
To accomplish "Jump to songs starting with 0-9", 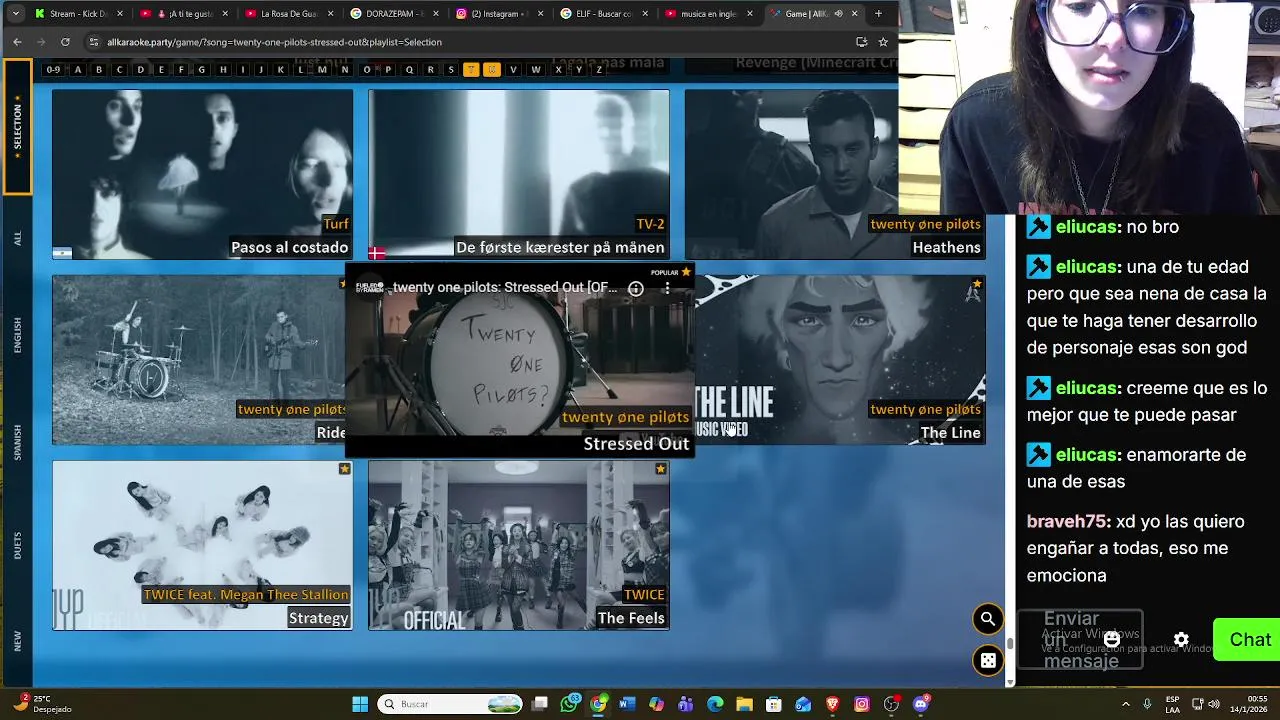I will tap(53, 70).
